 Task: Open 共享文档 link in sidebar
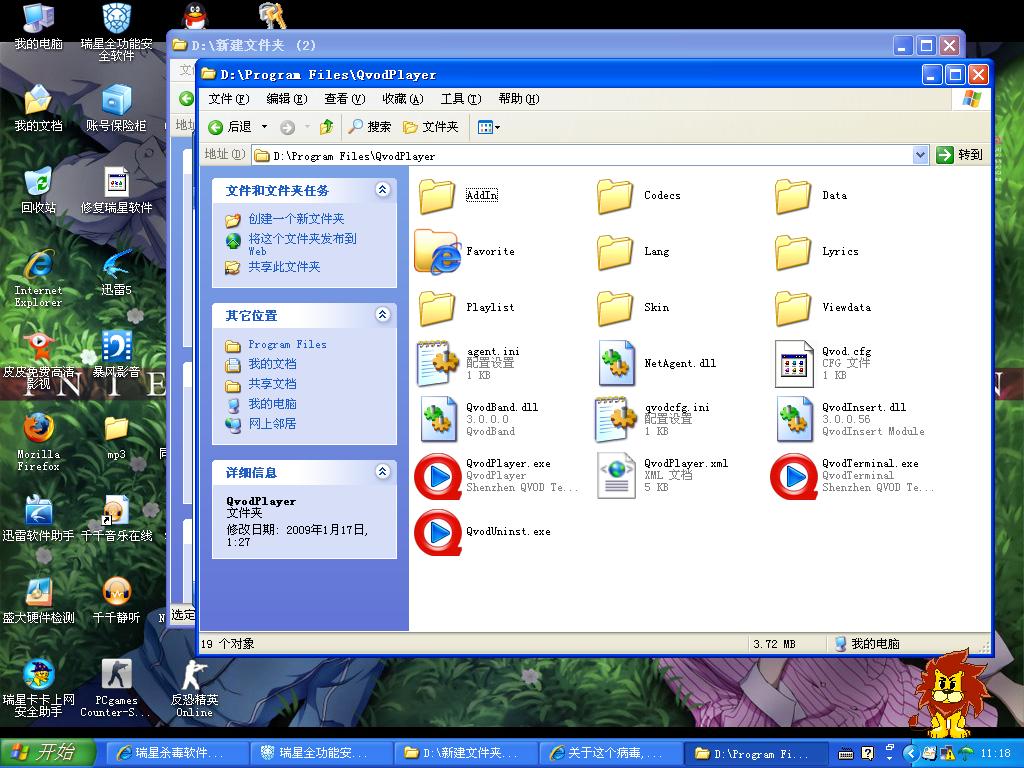tap(272, 384)
